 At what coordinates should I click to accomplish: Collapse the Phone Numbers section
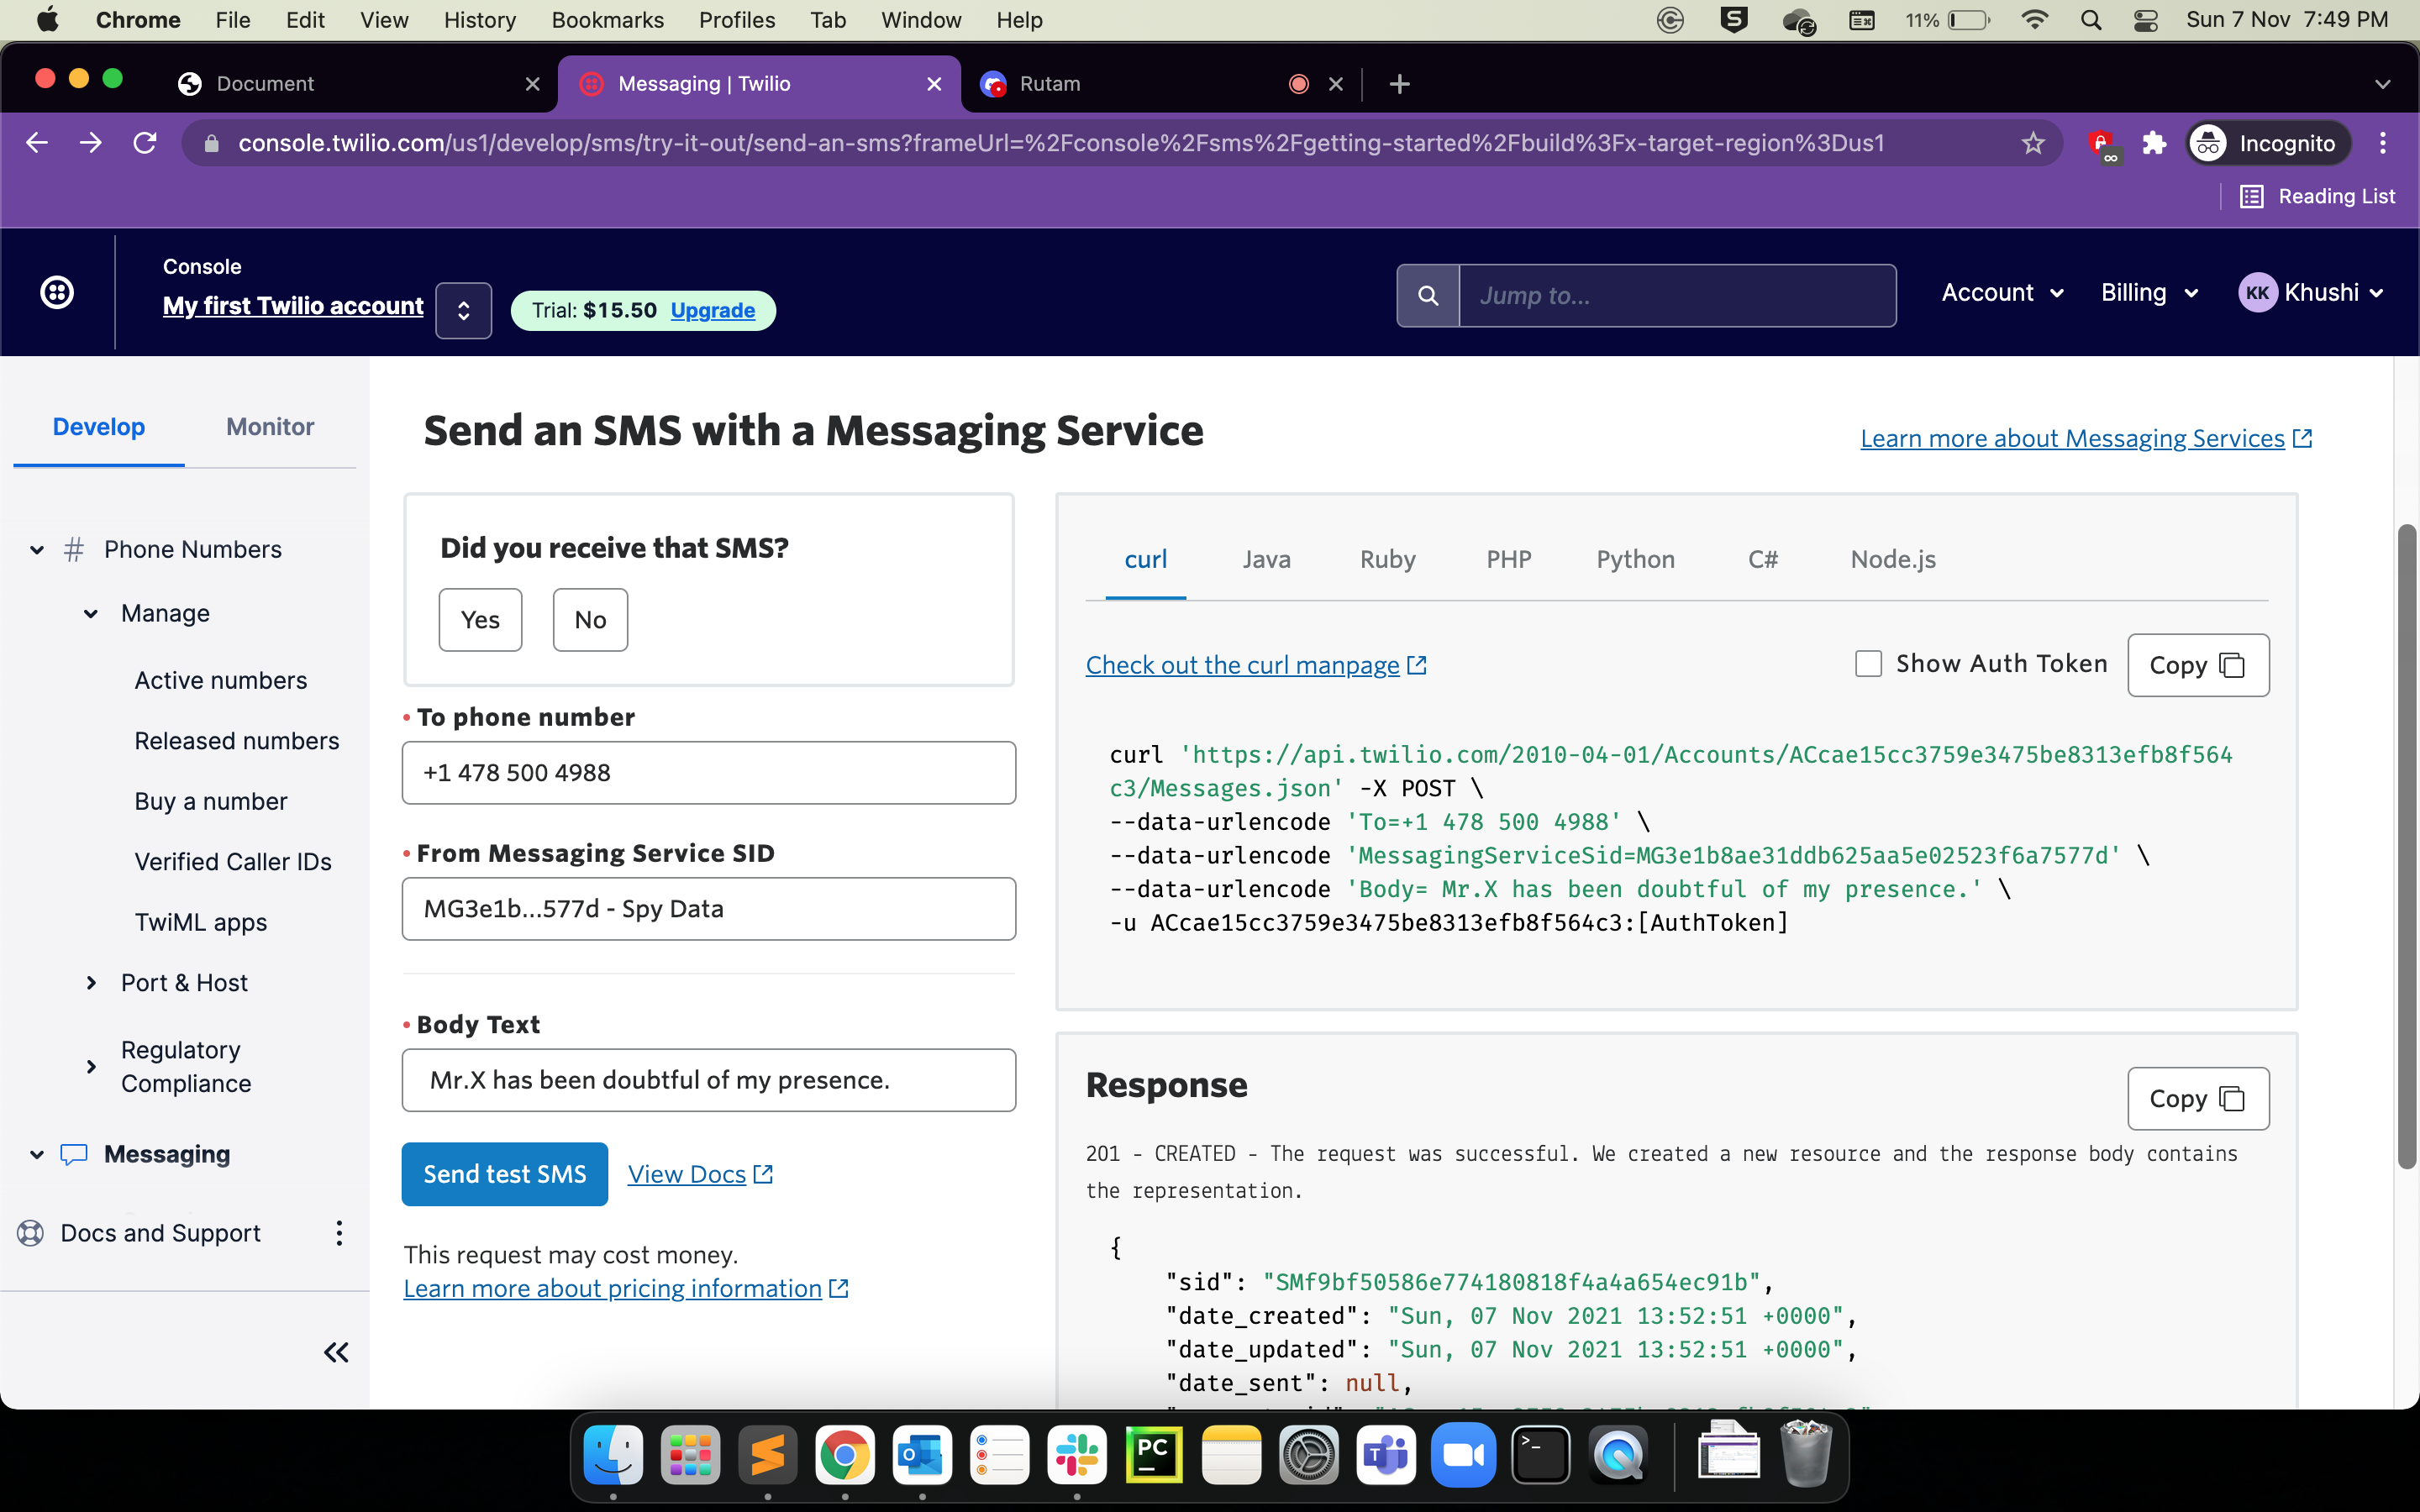(x=37, y=550)
